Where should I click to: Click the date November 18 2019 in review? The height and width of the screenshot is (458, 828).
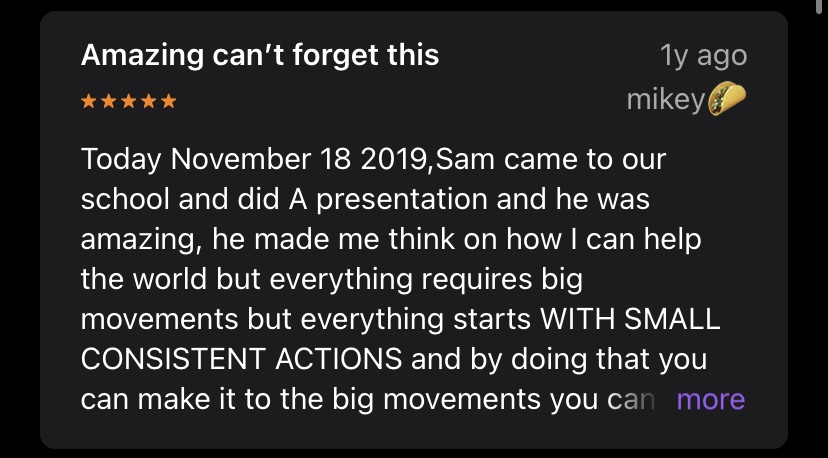(299, 160)
